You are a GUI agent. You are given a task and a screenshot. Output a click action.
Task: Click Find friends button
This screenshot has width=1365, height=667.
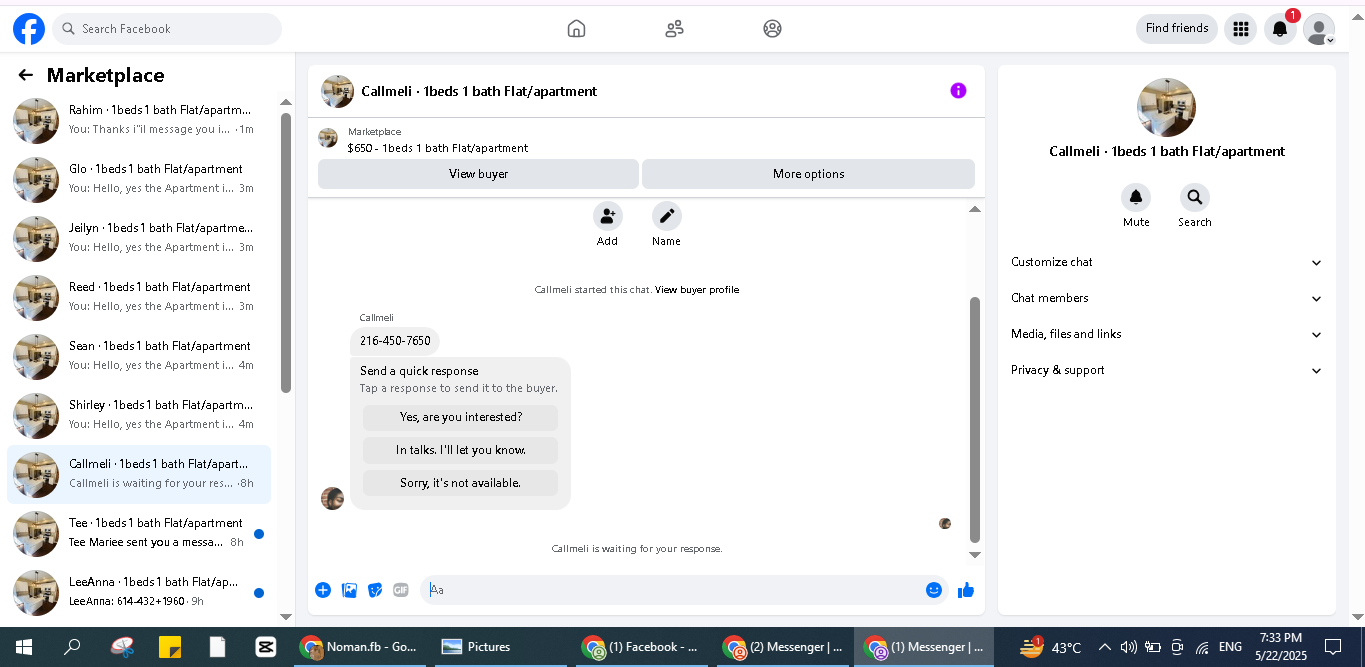tap(1177, 29)
